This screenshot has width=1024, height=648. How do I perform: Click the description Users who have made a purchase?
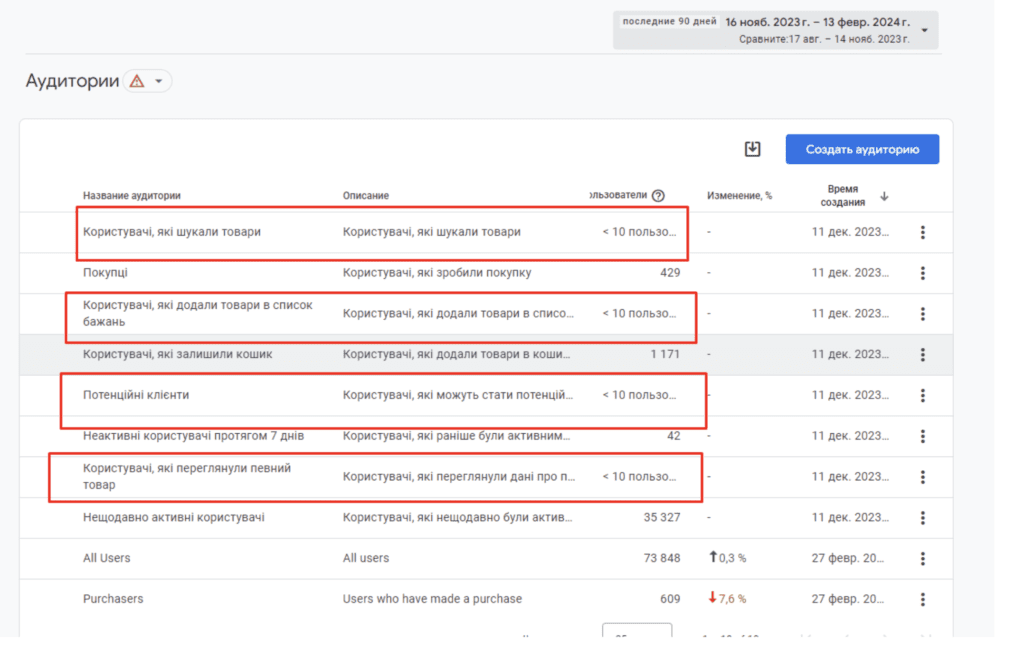click(x=432, y=598)
